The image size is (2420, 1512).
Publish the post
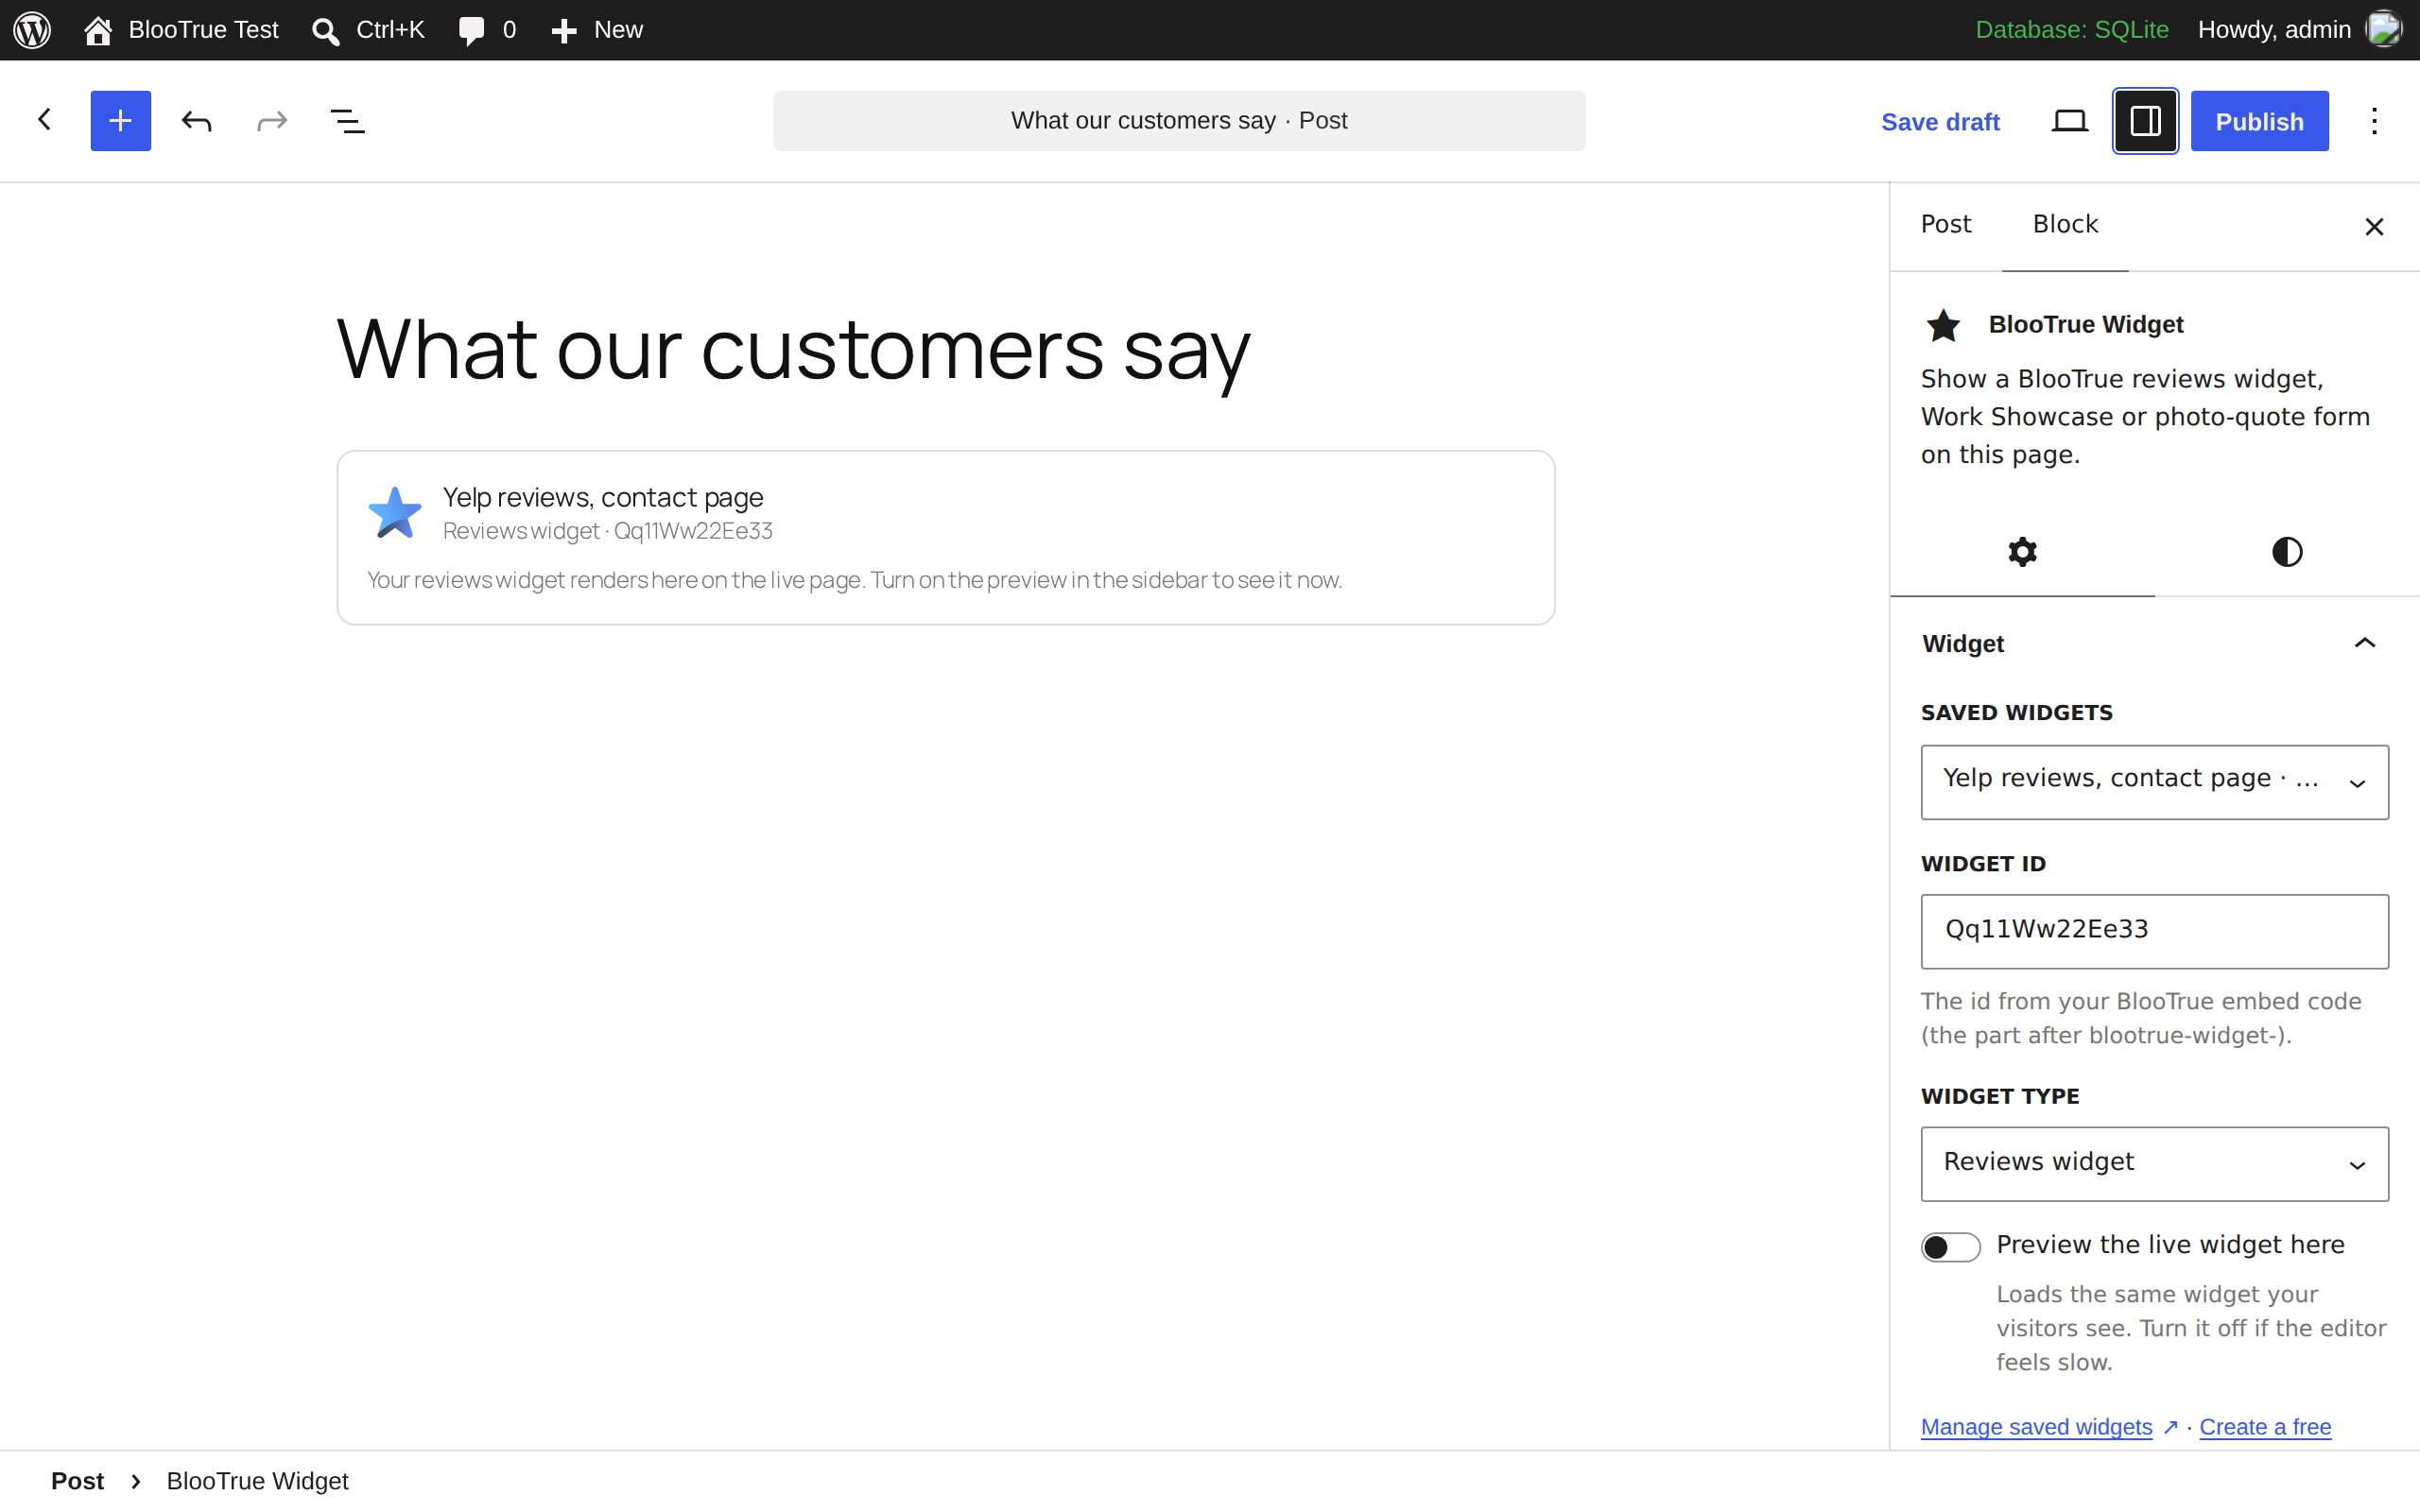[2259, 121]
